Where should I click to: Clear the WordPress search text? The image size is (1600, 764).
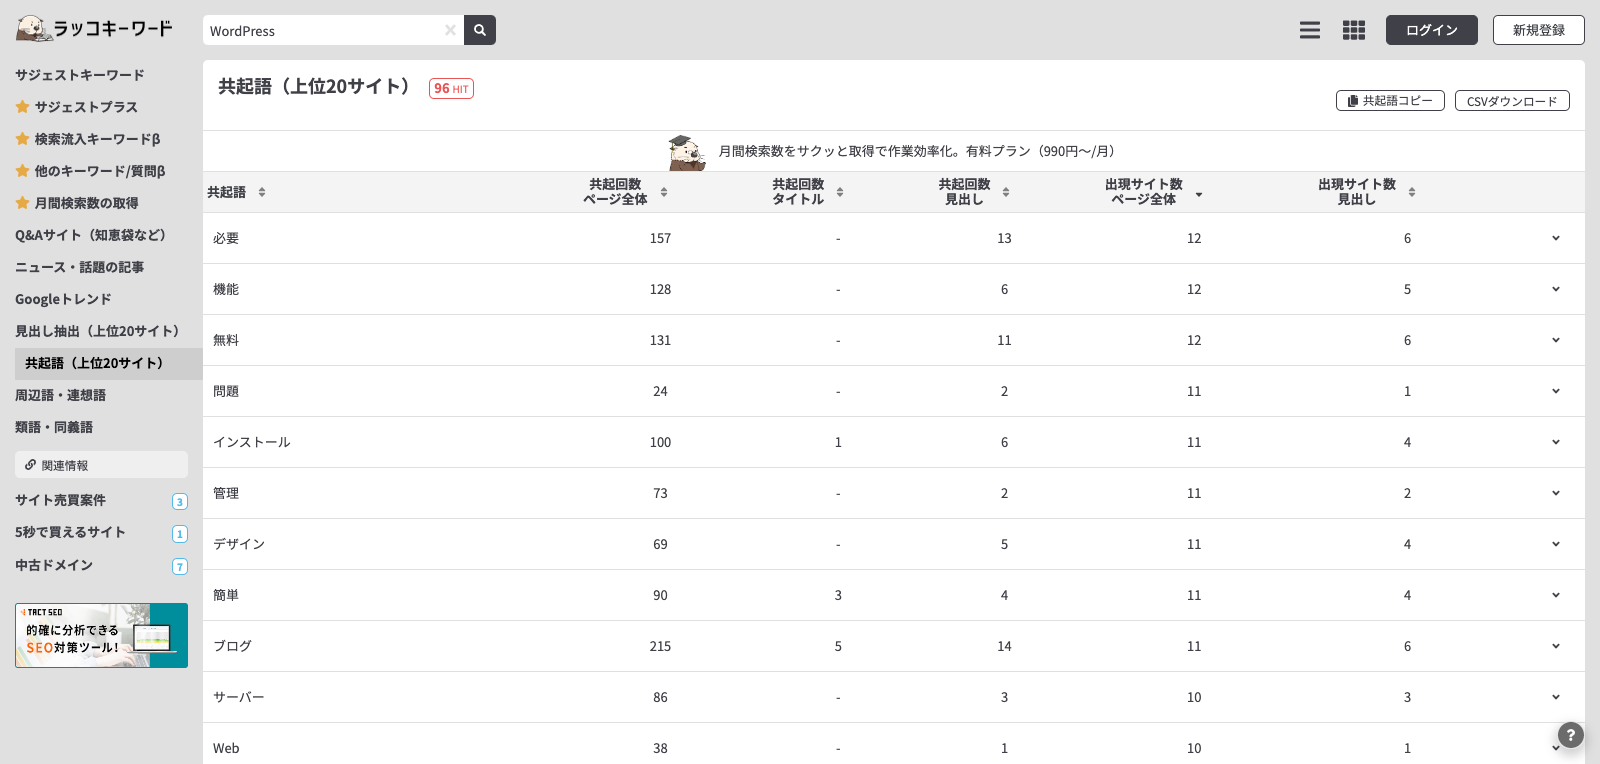pyautogui.click(x=450, y=30)
